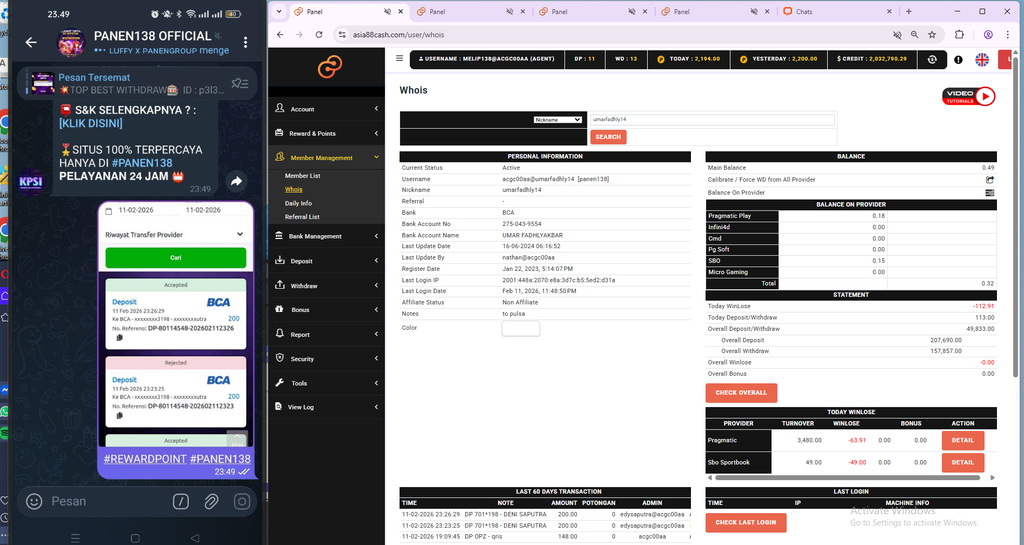1024x545 pixels.
Task: Forward the message with share arrow icon
Action: point(236,181)
